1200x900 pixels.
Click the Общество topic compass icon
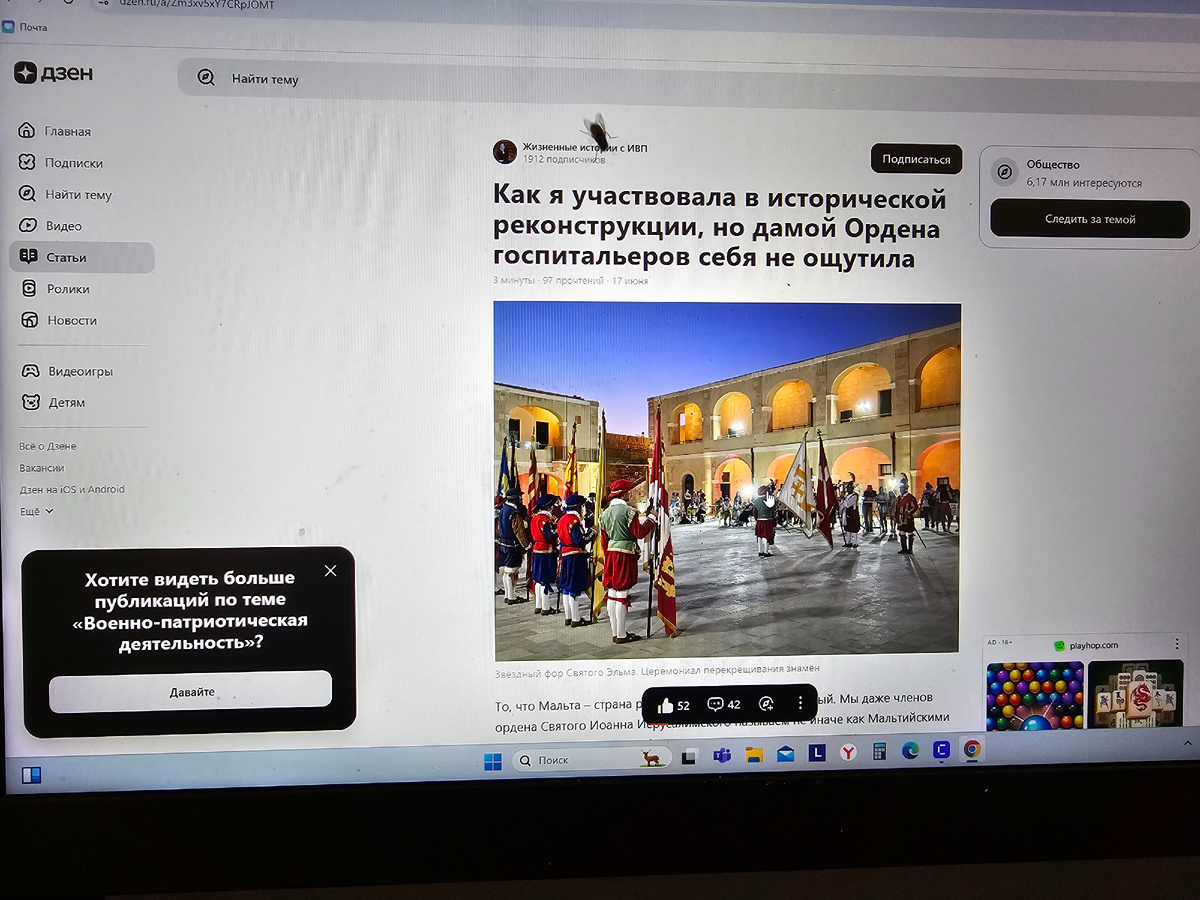[1004, 172]
